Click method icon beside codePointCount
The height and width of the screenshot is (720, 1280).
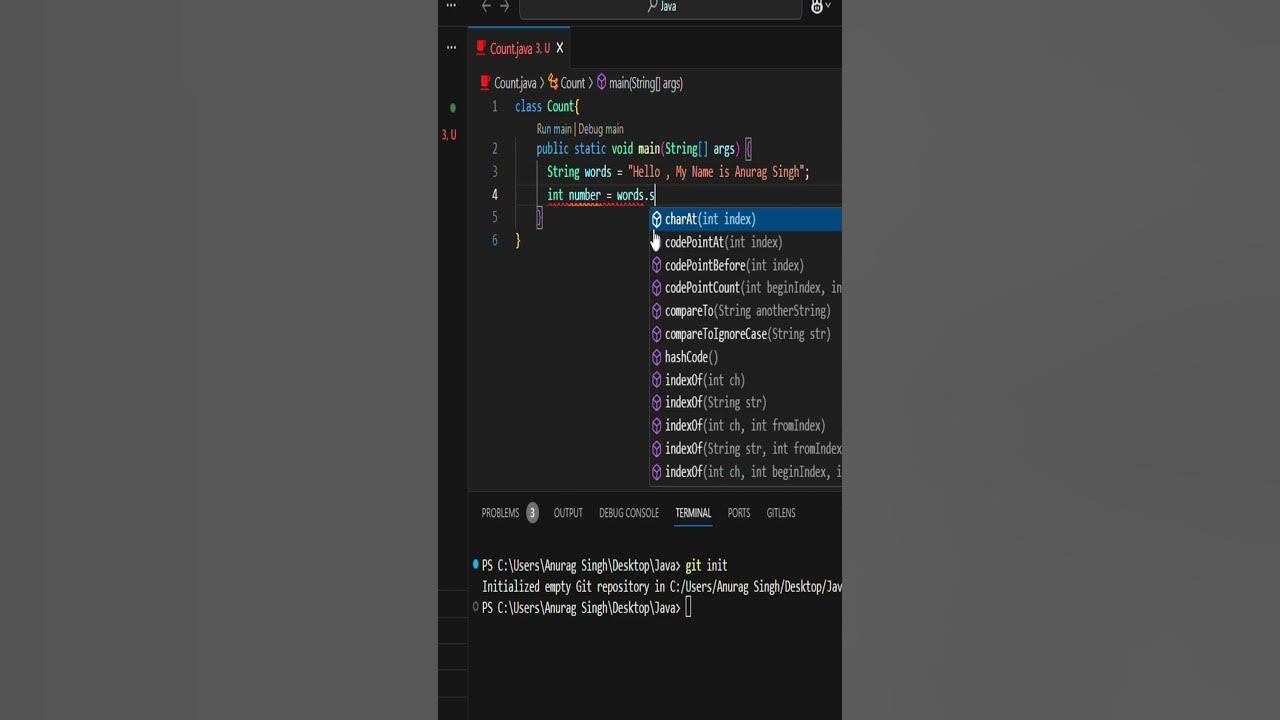[x=657, y=288]
